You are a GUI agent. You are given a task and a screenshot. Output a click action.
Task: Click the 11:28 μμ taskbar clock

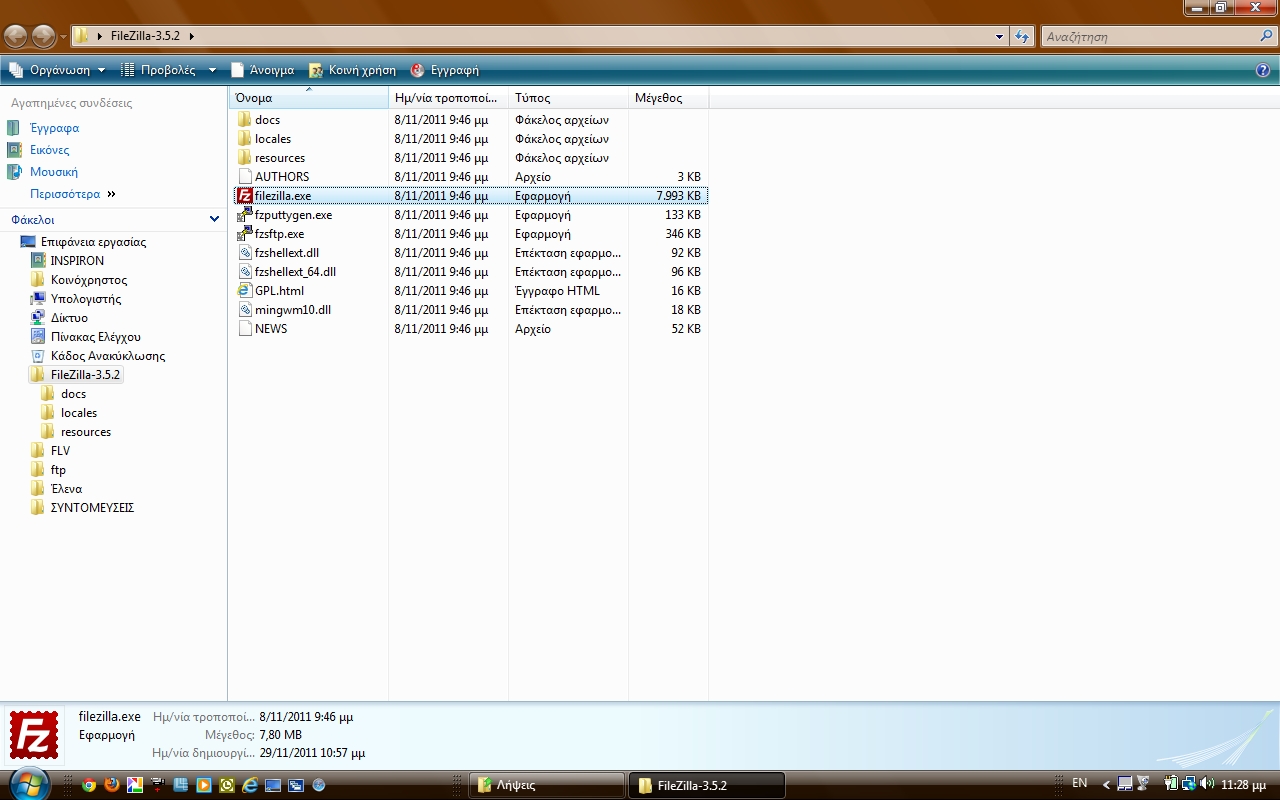(x=1245, y=785)
